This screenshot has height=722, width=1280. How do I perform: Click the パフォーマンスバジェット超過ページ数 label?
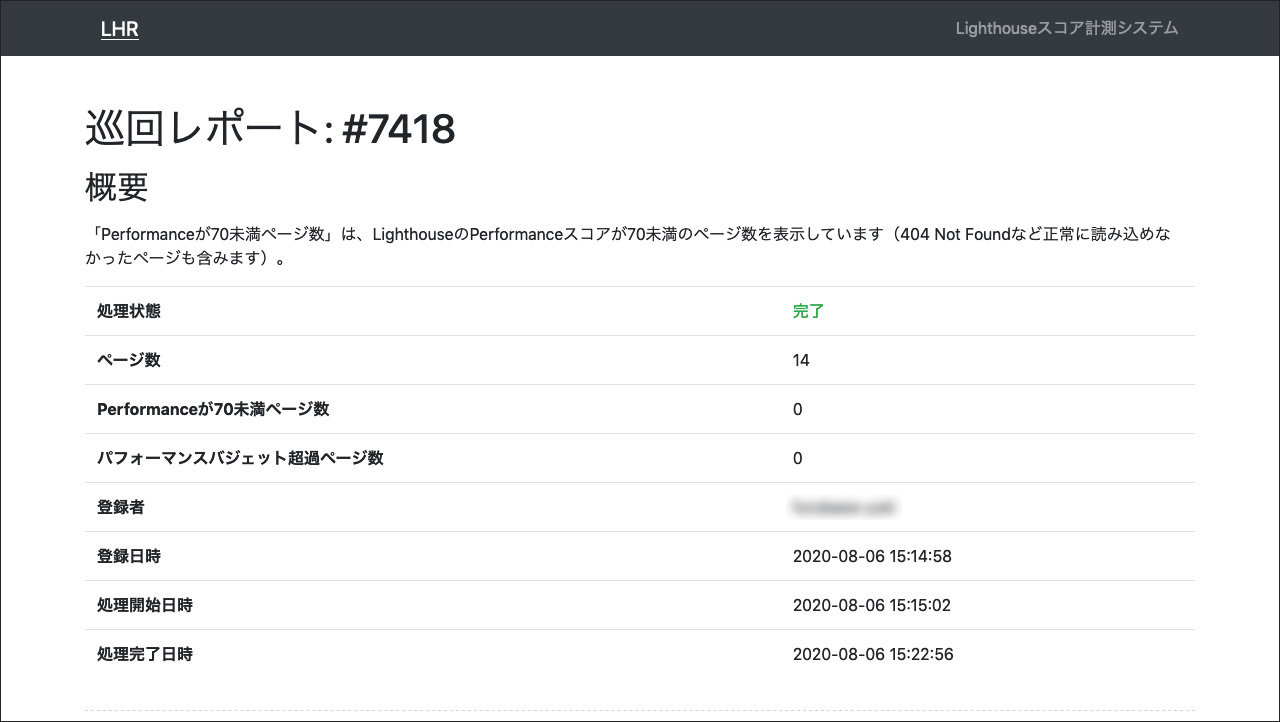[240, 458]
